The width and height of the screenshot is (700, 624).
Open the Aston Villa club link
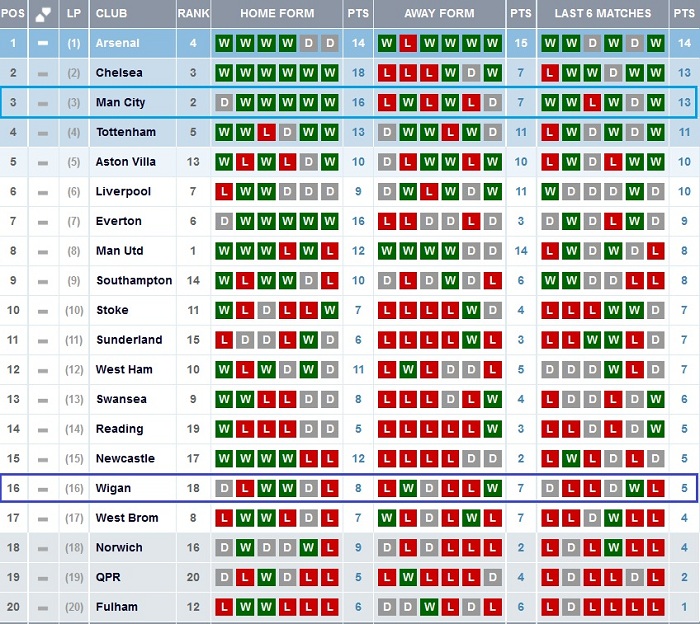click(125, 162)
